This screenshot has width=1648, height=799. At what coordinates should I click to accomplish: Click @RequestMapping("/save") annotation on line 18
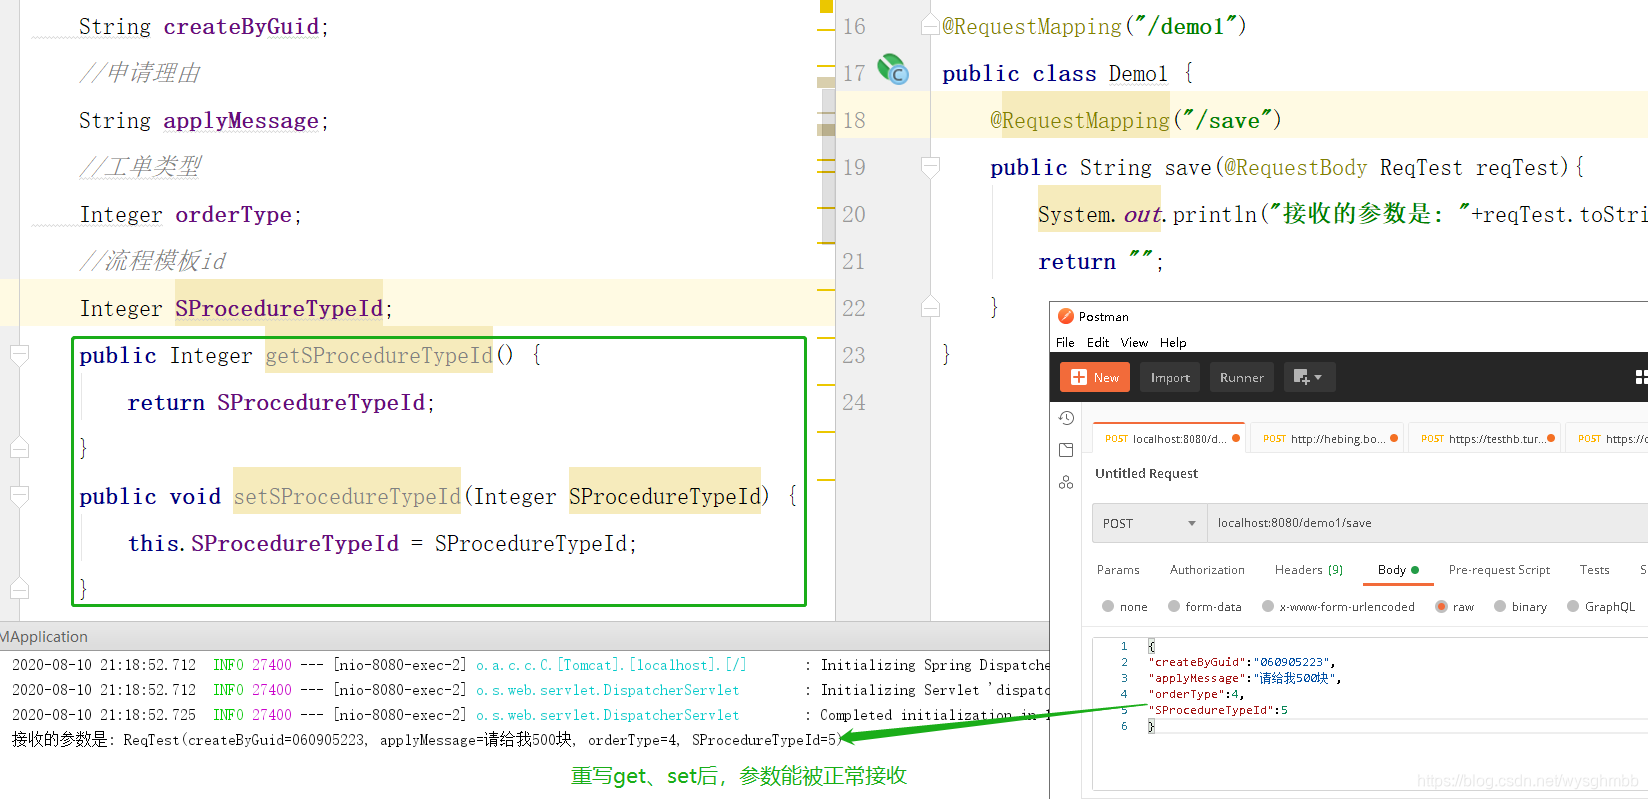(x=1136, y=120)
